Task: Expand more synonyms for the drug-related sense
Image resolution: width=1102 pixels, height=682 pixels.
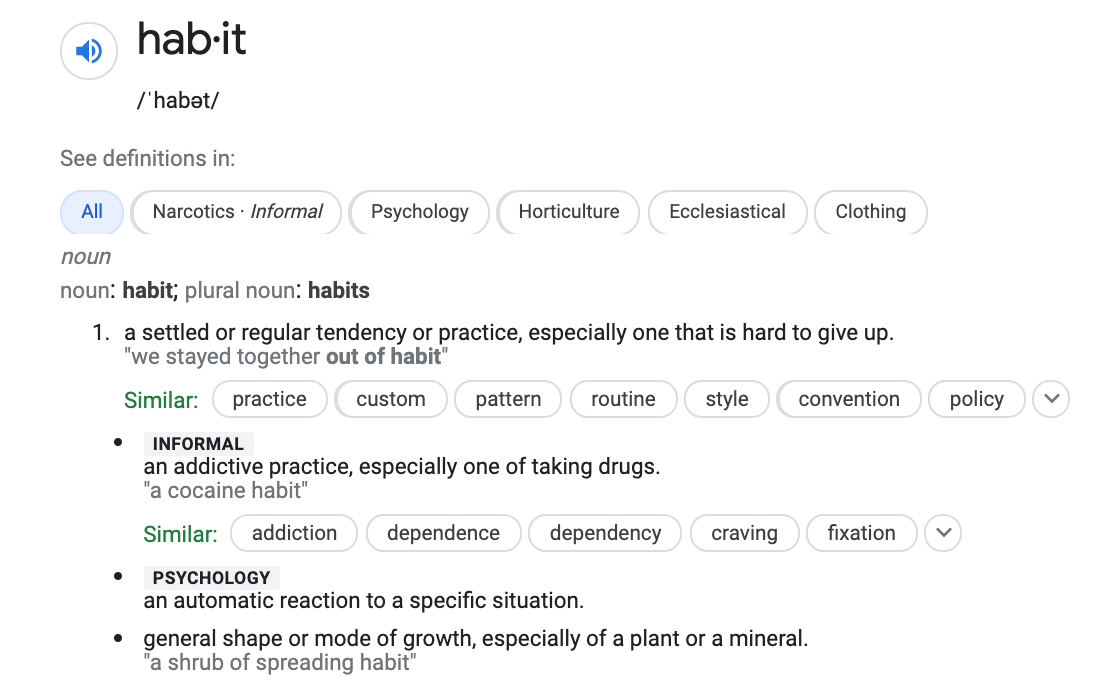Action: 943,533
